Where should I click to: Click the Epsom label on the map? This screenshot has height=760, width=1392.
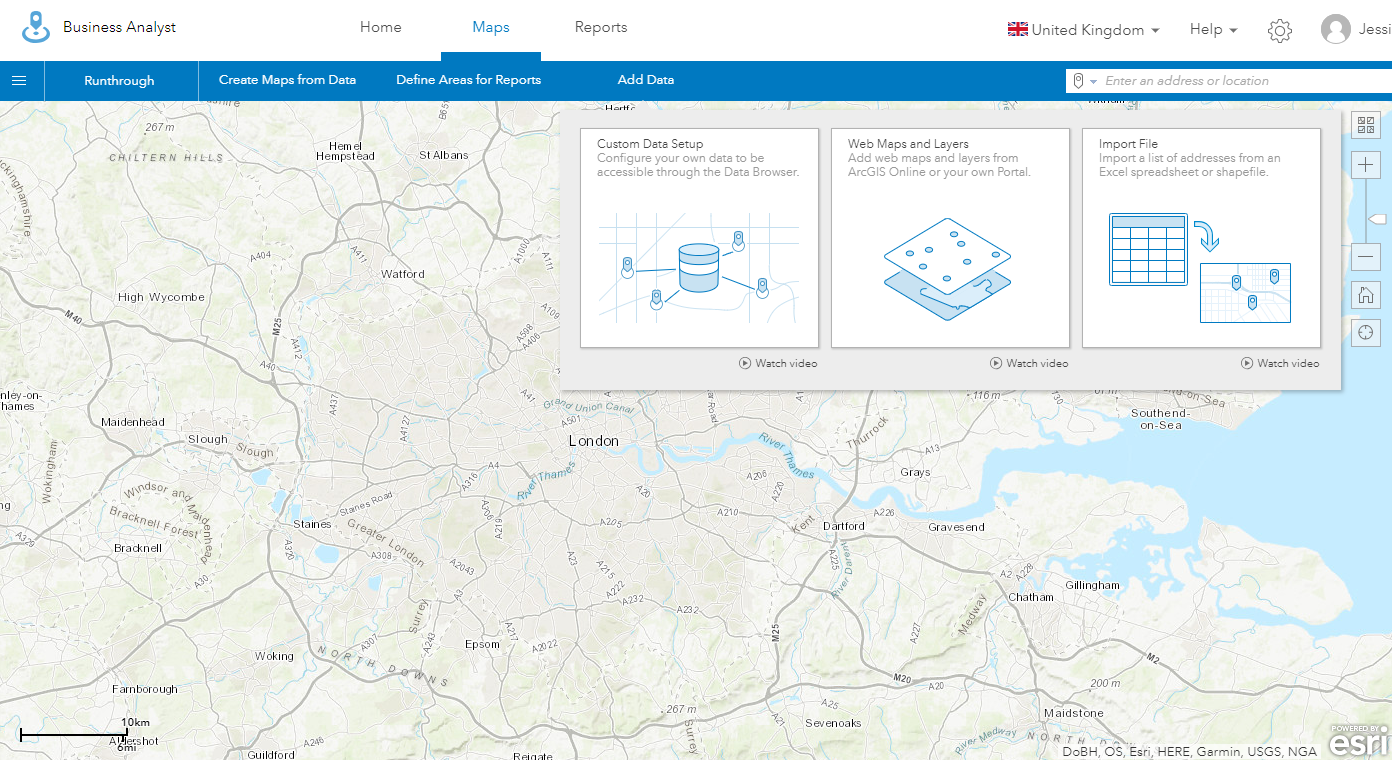point(483,644)
